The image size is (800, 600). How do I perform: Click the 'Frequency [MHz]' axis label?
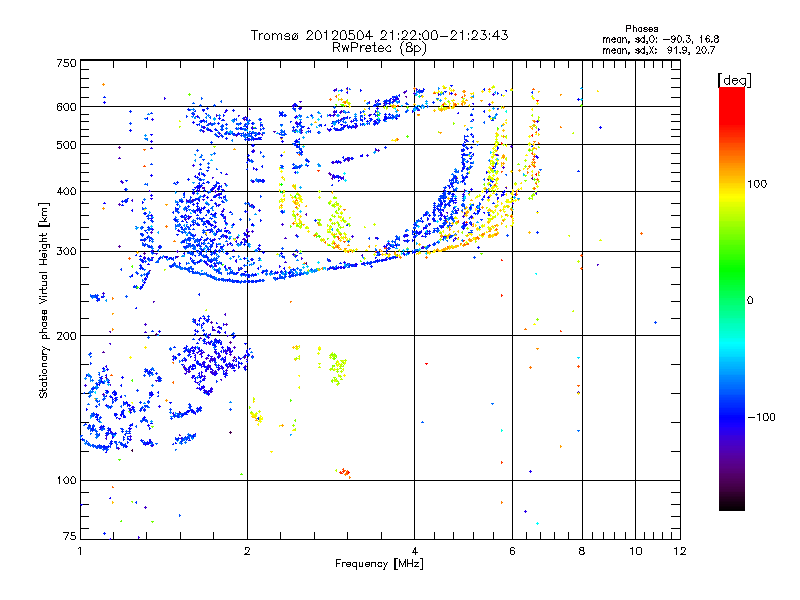point(379,564)
